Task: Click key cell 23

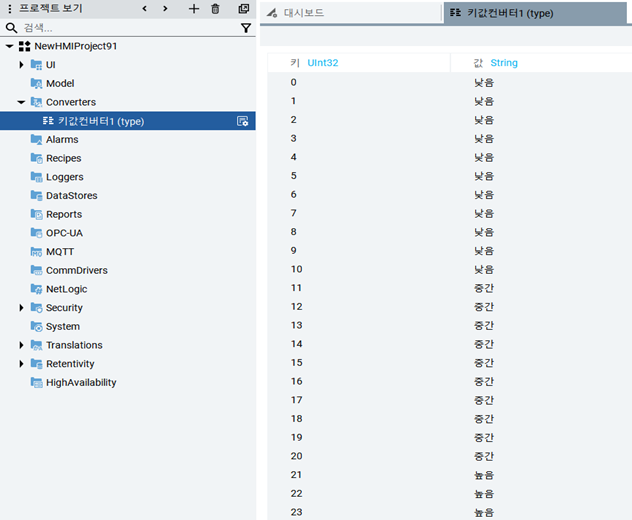Action: coord(297,512)
